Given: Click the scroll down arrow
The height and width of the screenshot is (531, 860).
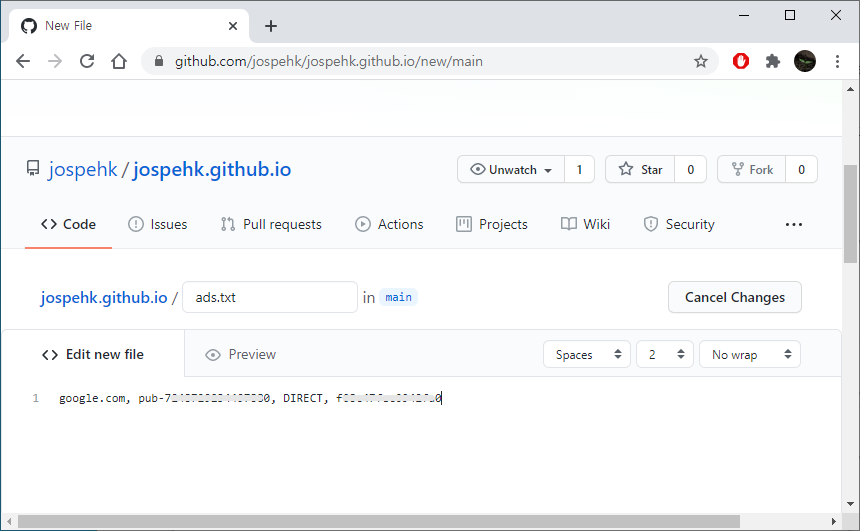Looking at the screenshot, I should point(850,504).
